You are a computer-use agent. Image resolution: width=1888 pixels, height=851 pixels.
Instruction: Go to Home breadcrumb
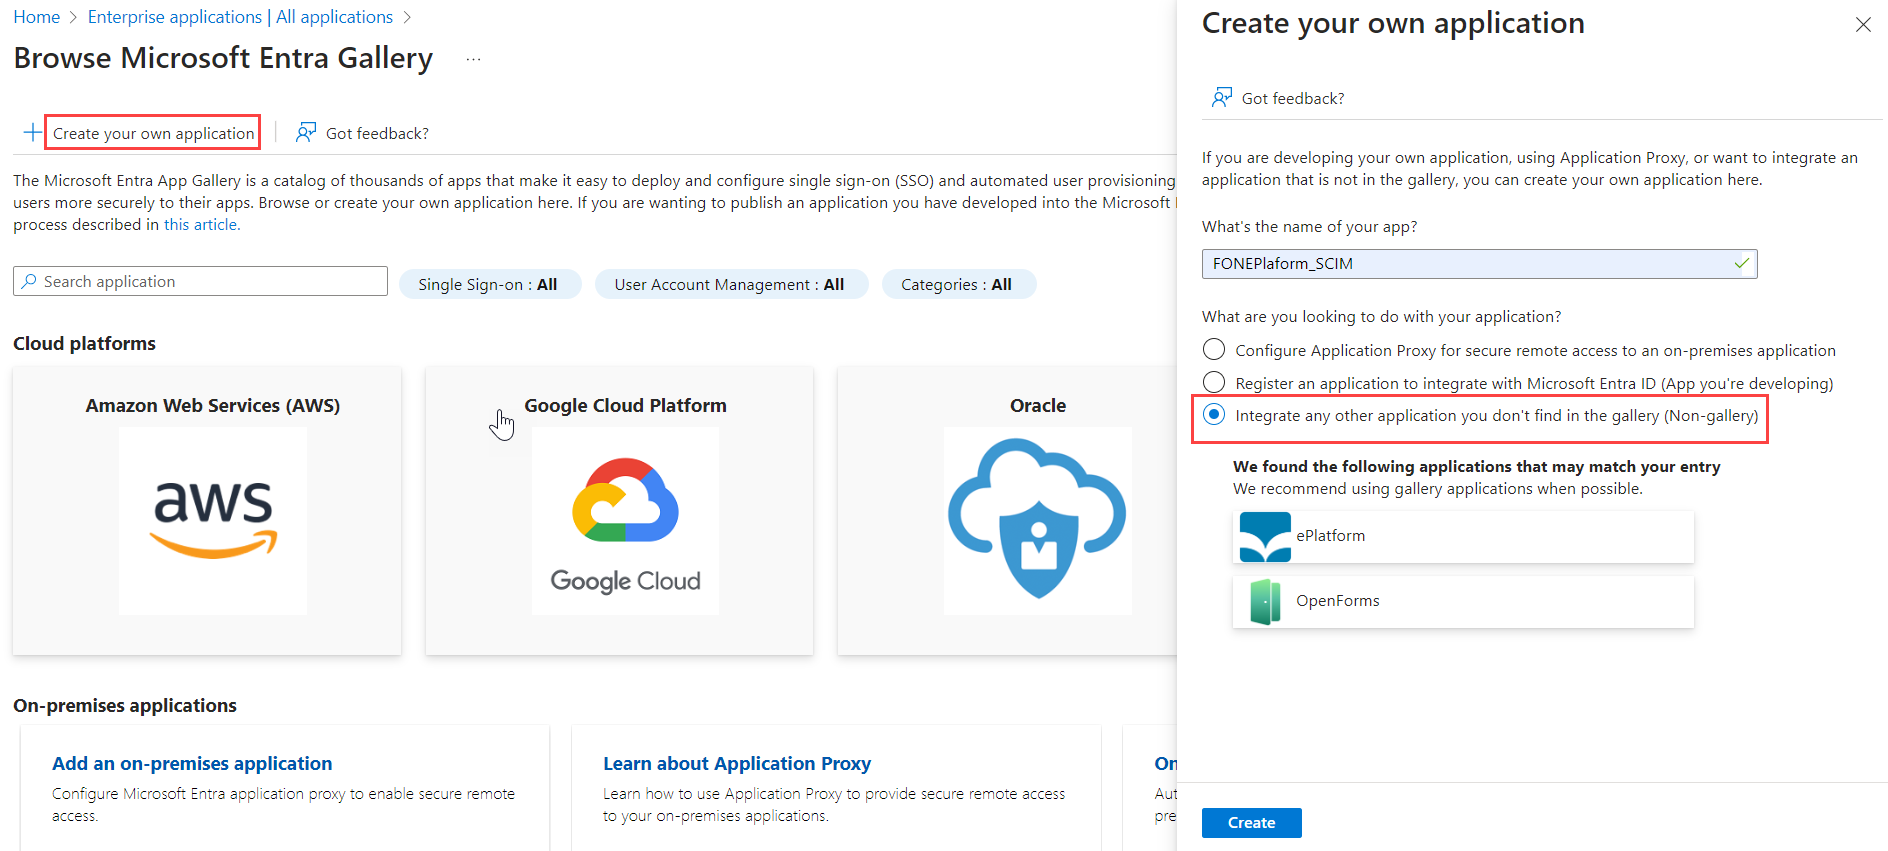37,17
